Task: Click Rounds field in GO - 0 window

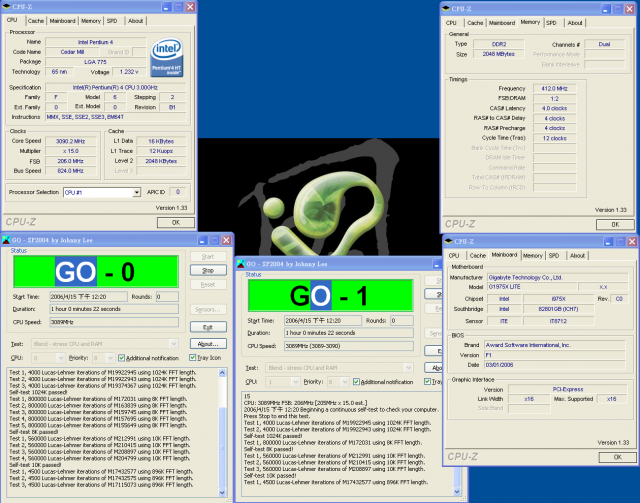Action: click(167, 297)
